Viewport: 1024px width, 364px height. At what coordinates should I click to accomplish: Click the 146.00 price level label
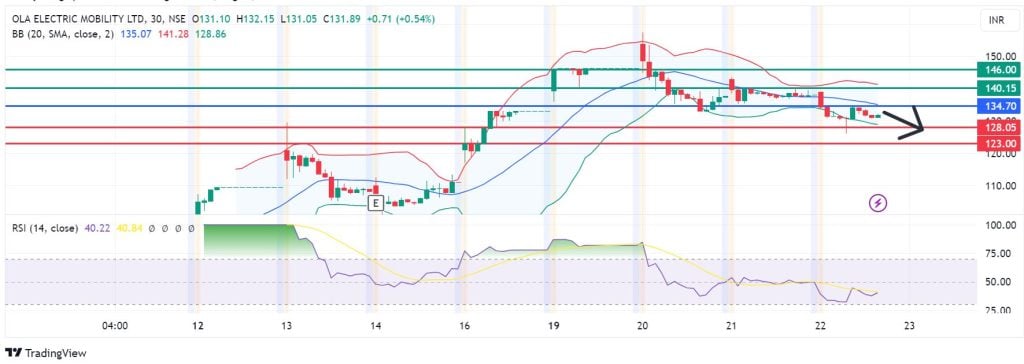(999, 70)
